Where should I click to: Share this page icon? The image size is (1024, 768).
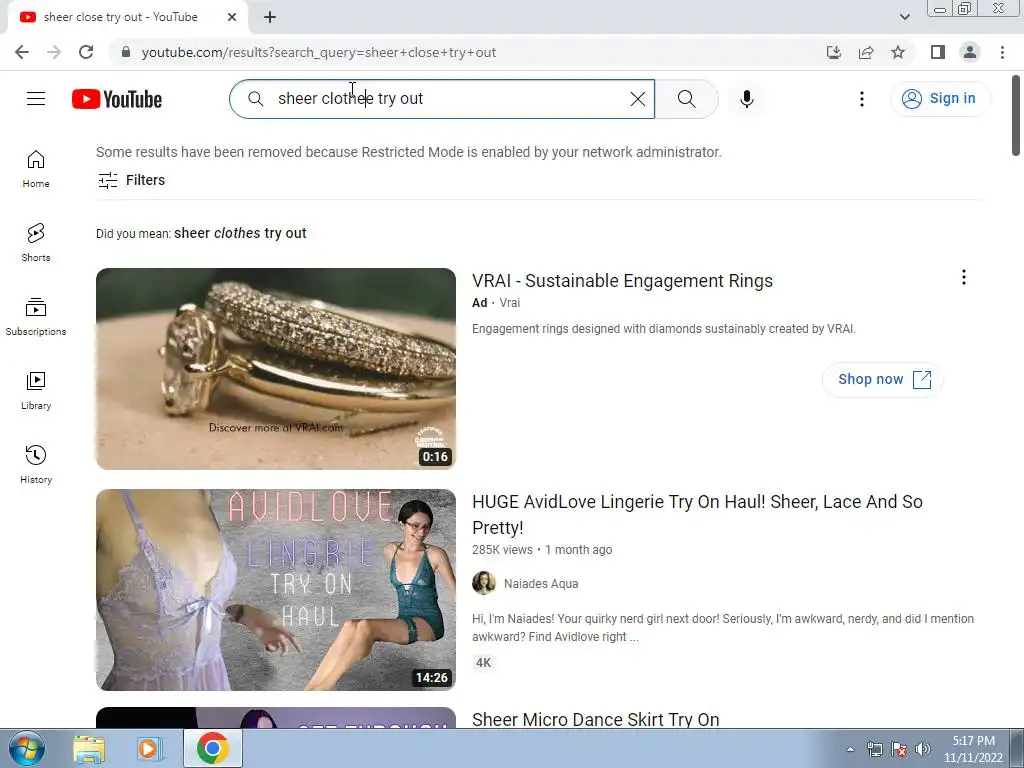(x=866, y=52)
